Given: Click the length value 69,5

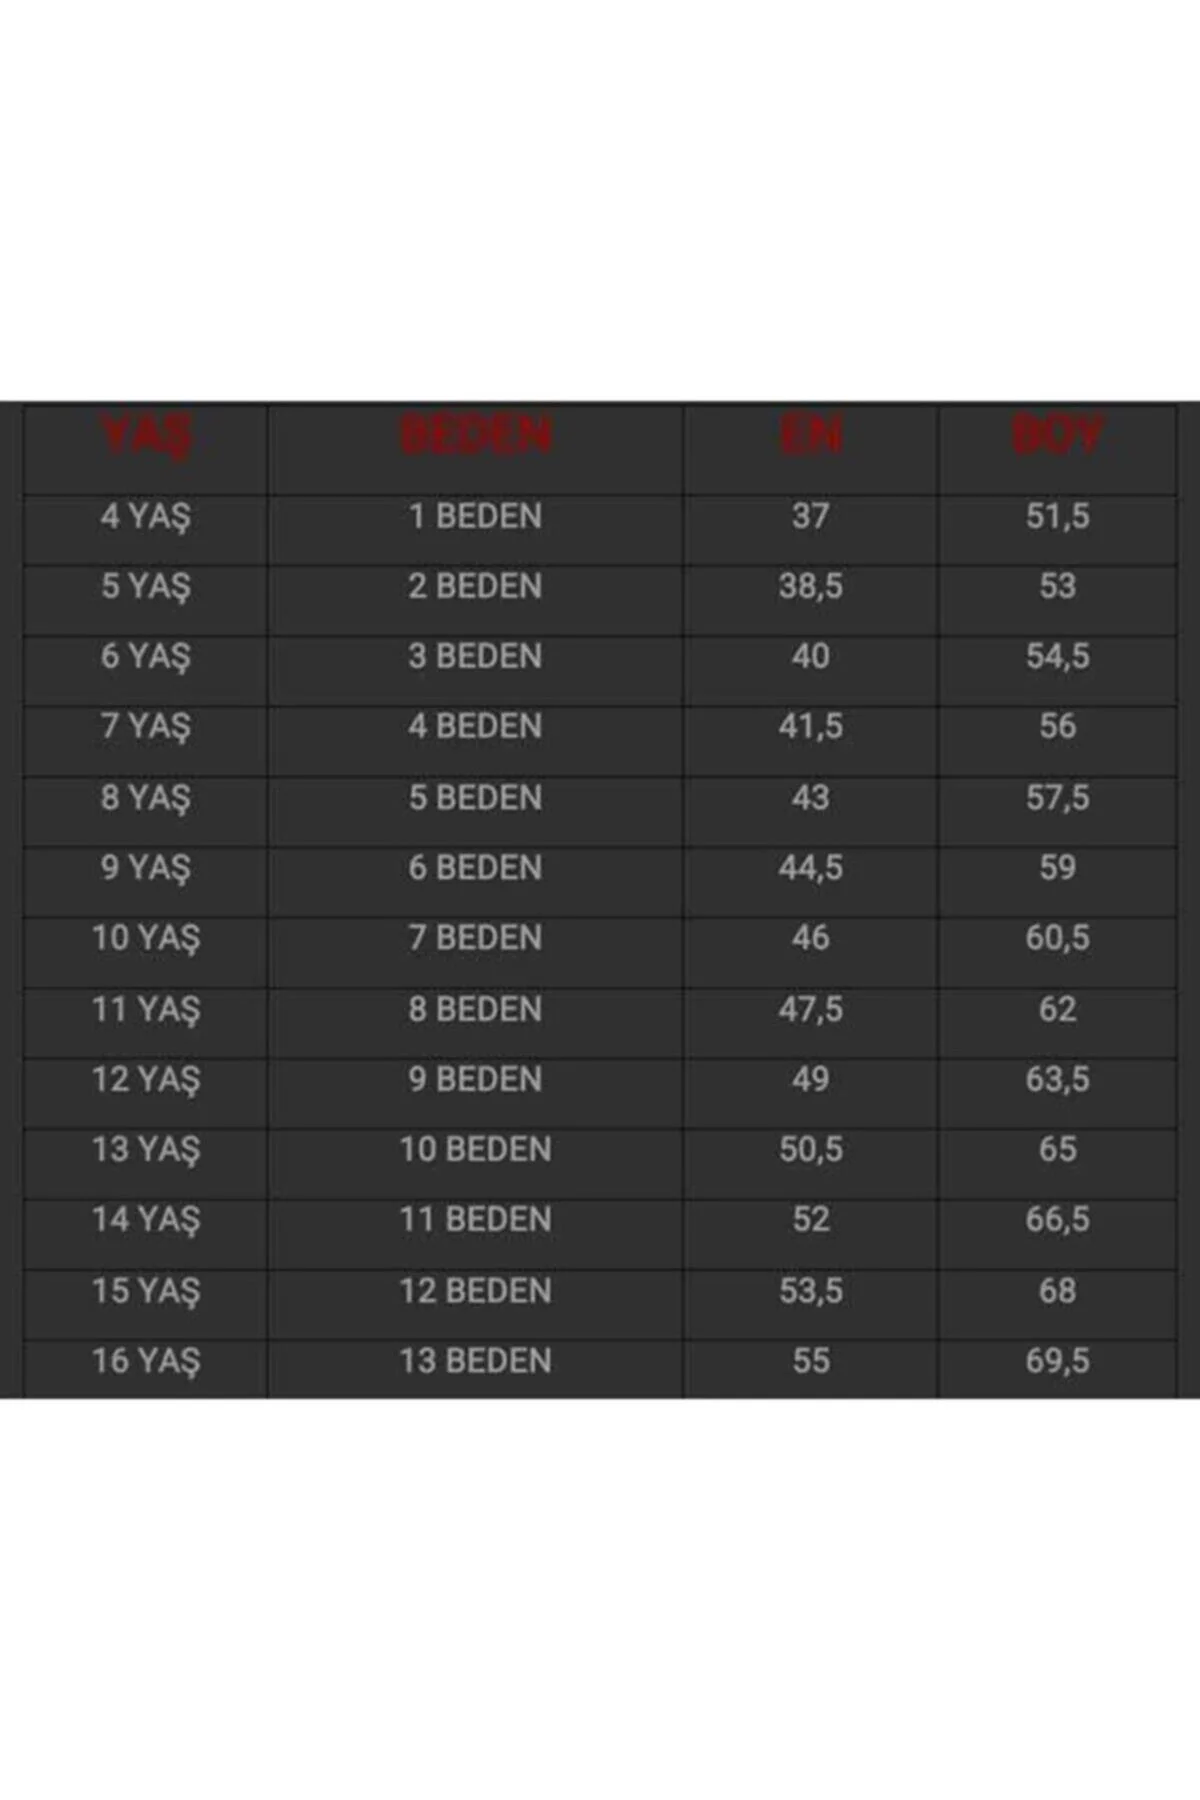Looking at the screenshot, I should (1057, 1361).
